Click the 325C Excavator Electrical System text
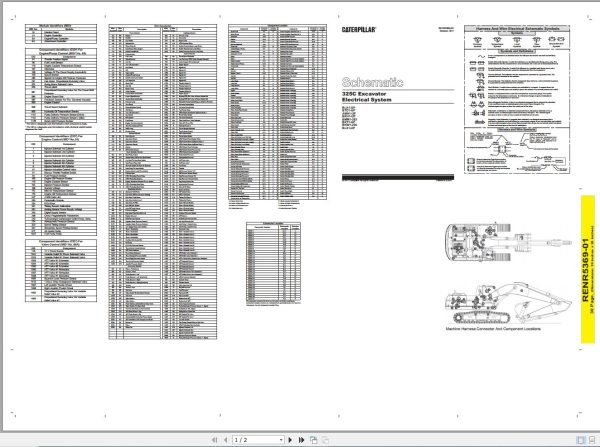 (x=367, y=97)
